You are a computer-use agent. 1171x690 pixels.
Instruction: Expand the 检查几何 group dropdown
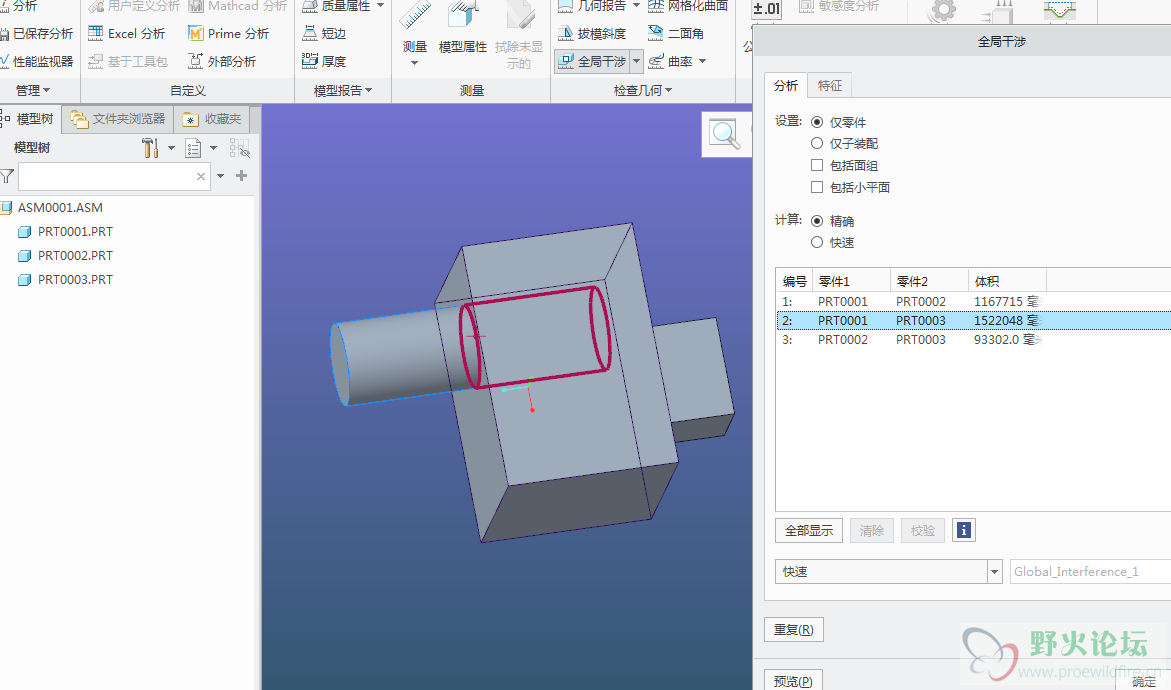pos(643,90)
